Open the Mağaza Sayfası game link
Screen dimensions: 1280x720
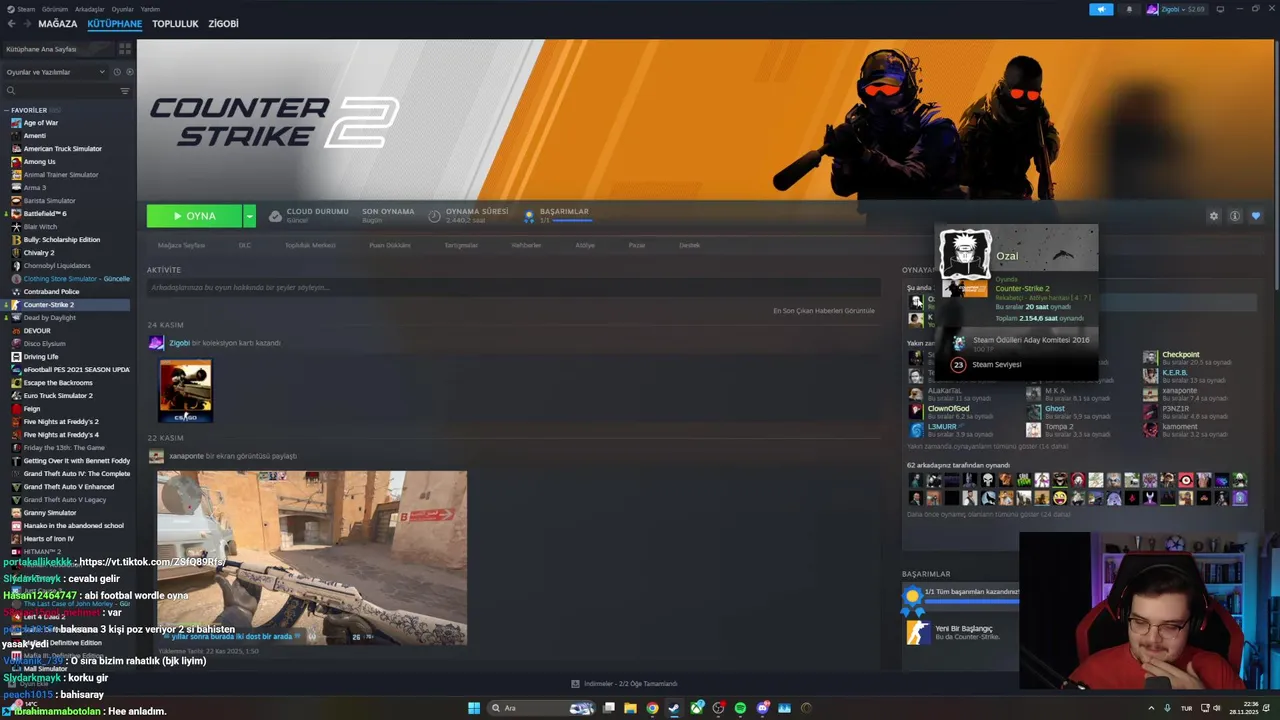pyautogui.click(x=181, y=245)
